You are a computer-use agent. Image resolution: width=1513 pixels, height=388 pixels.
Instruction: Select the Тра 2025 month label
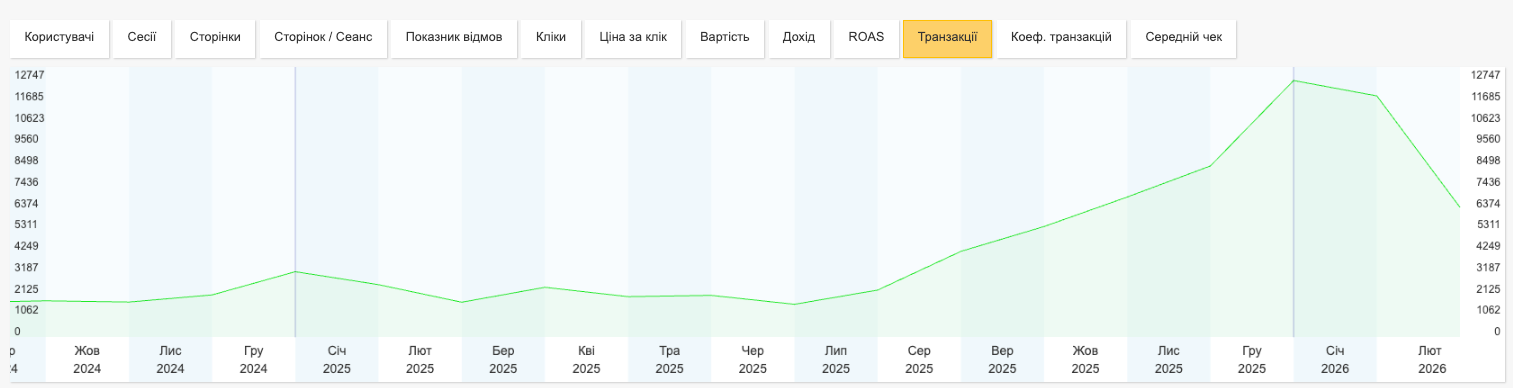(670, 360)
